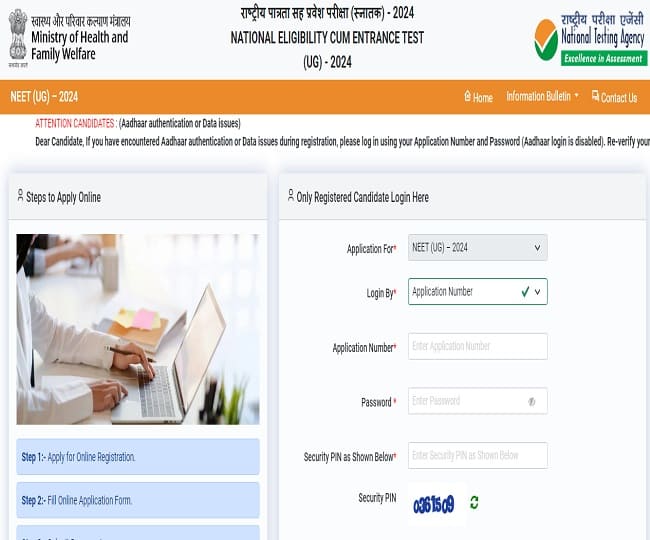Toggle password visibility eye icon
This screenshot has height=540, width=650.
(532, 401)
